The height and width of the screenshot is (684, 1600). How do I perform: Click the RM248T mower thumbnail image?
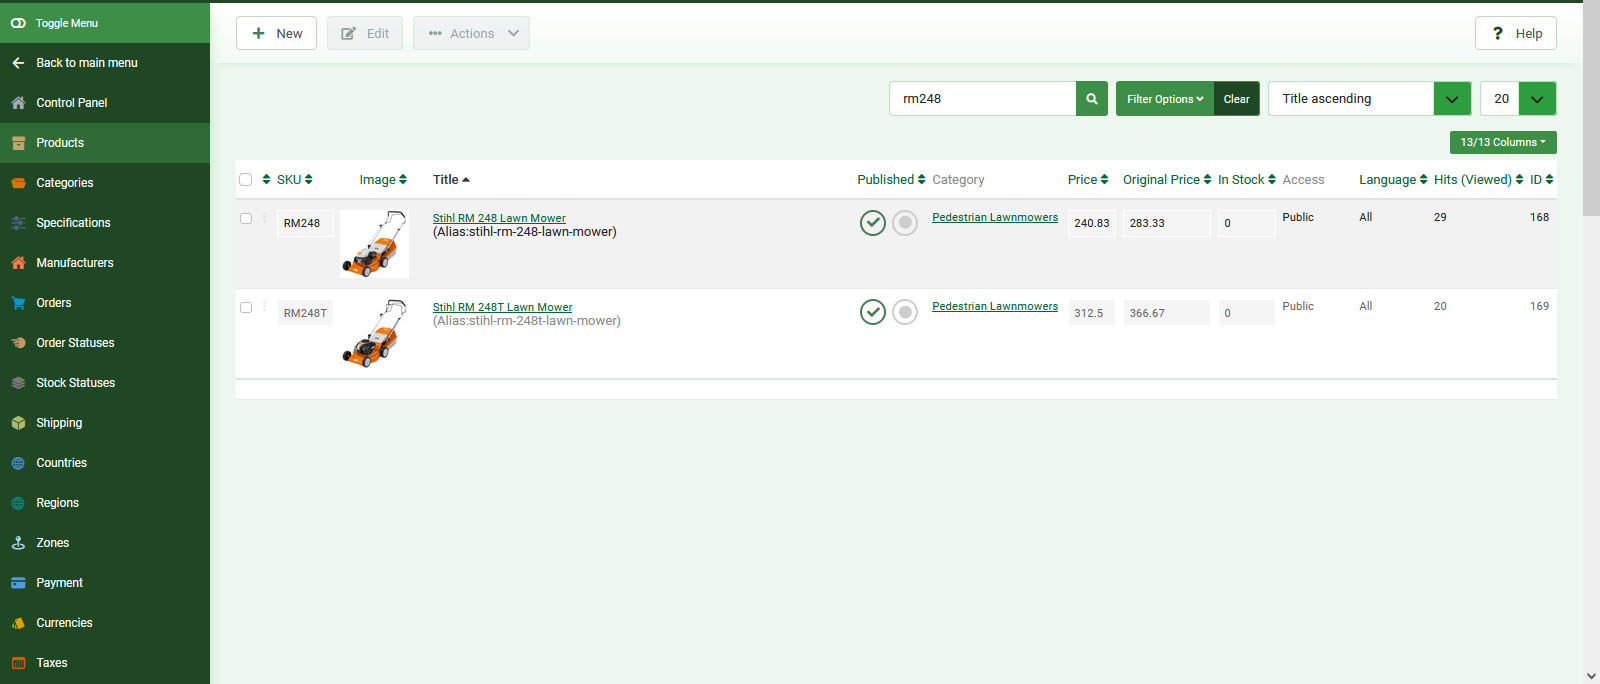374,334
